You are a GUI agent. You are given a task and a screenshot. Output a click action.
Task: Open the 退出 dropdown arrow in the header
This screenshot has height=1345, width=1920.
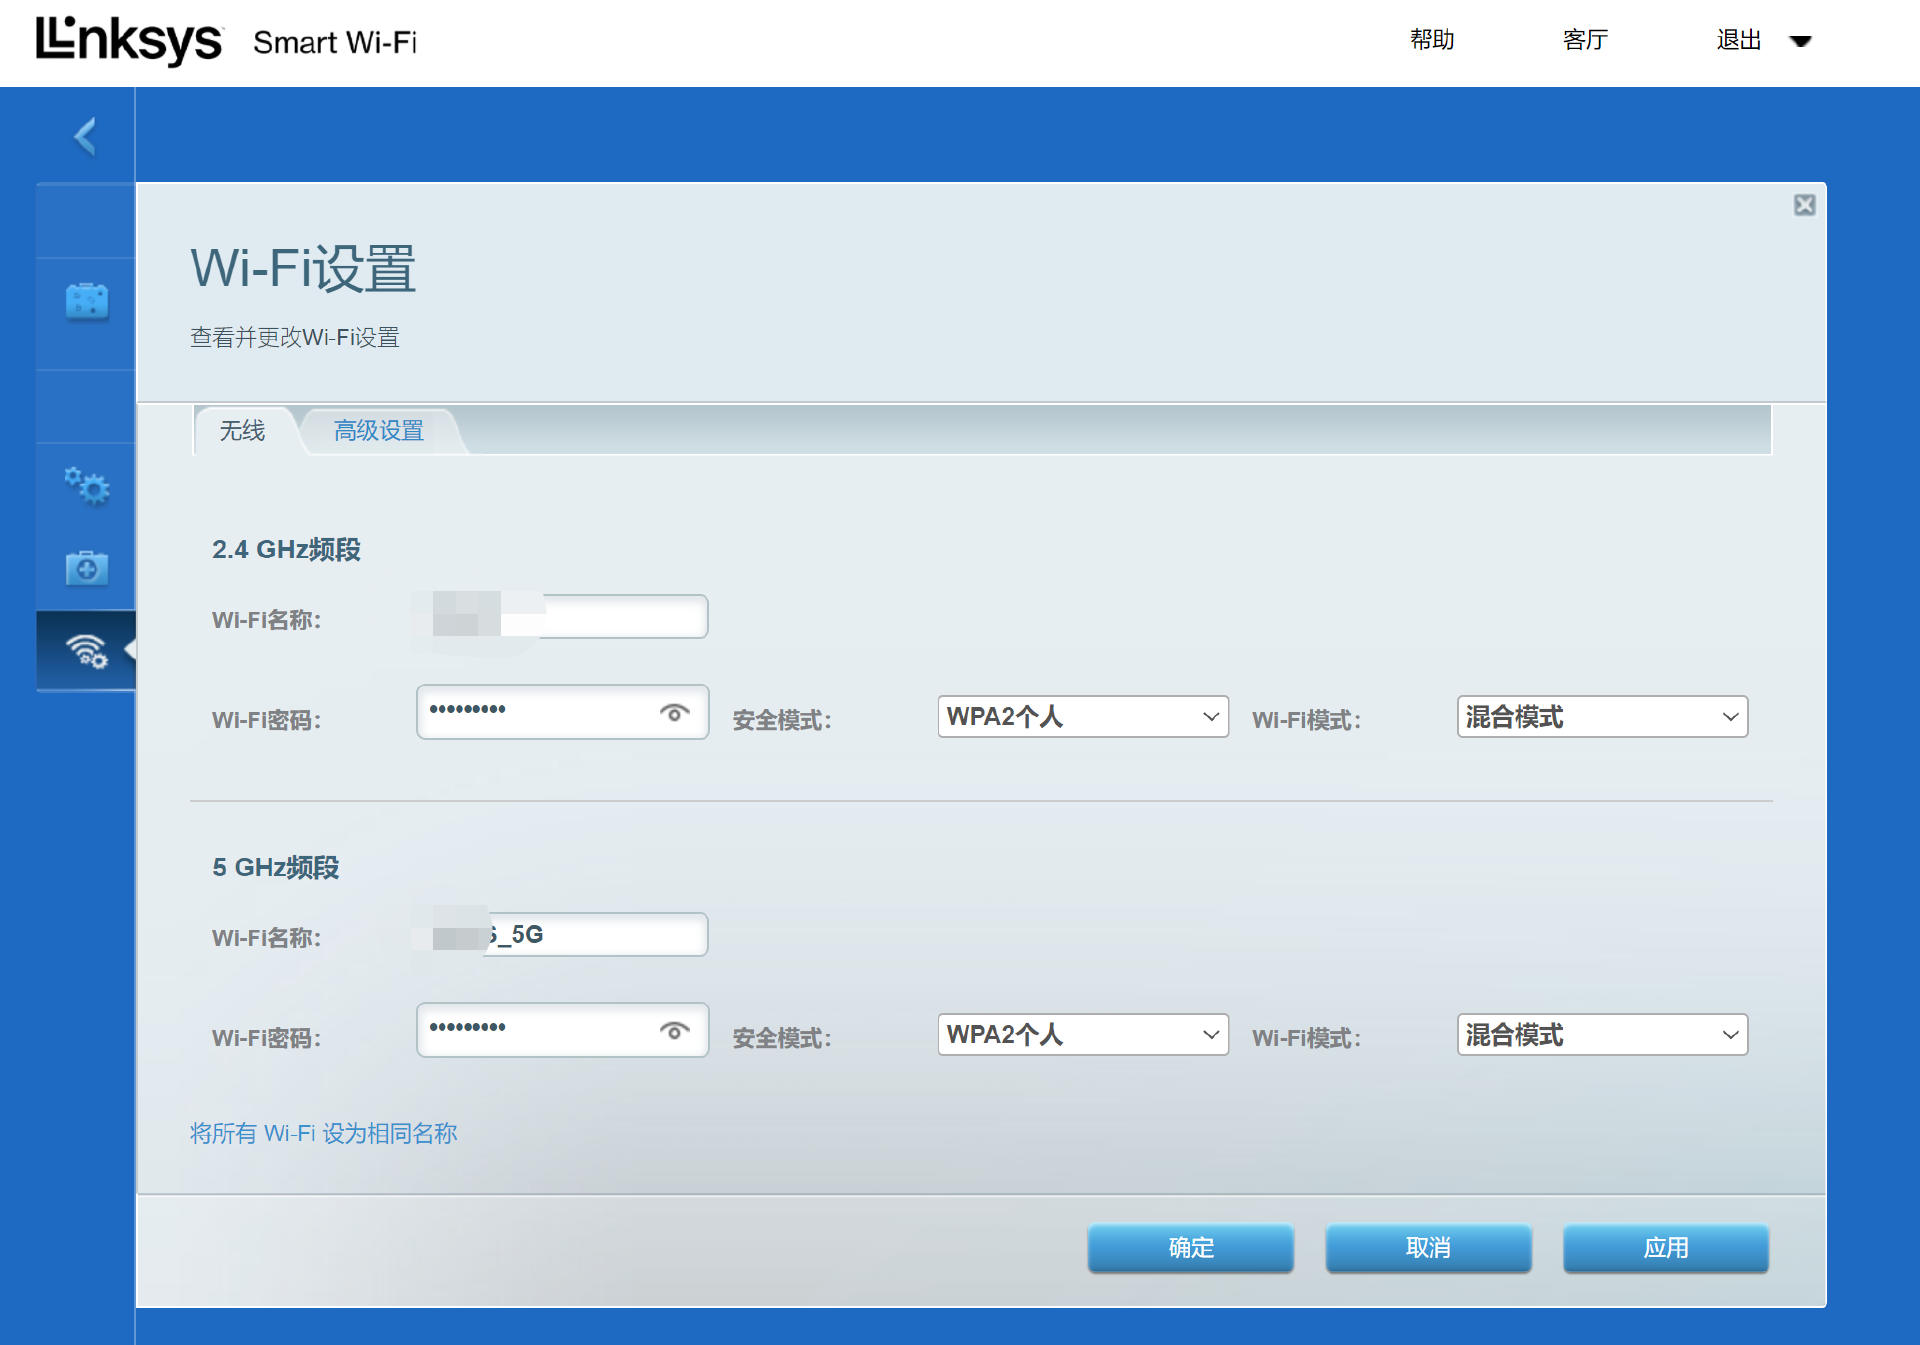[x=1800, y=42]
